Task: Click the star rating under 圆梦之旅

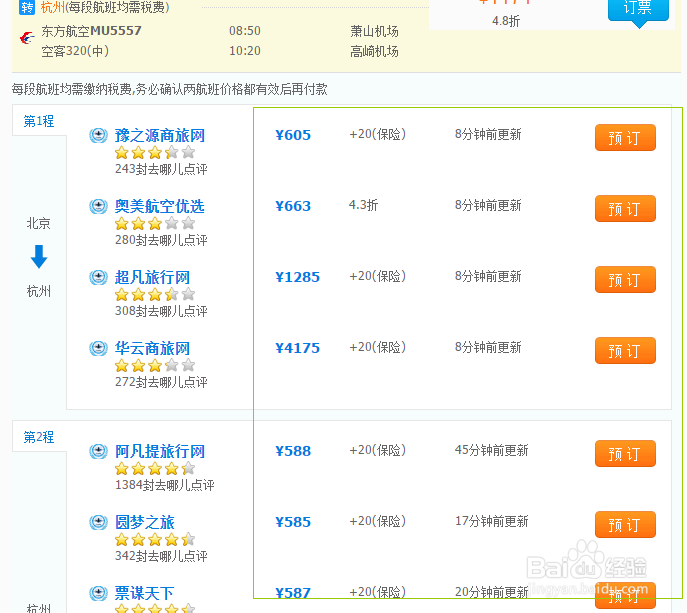Action: 155,539
